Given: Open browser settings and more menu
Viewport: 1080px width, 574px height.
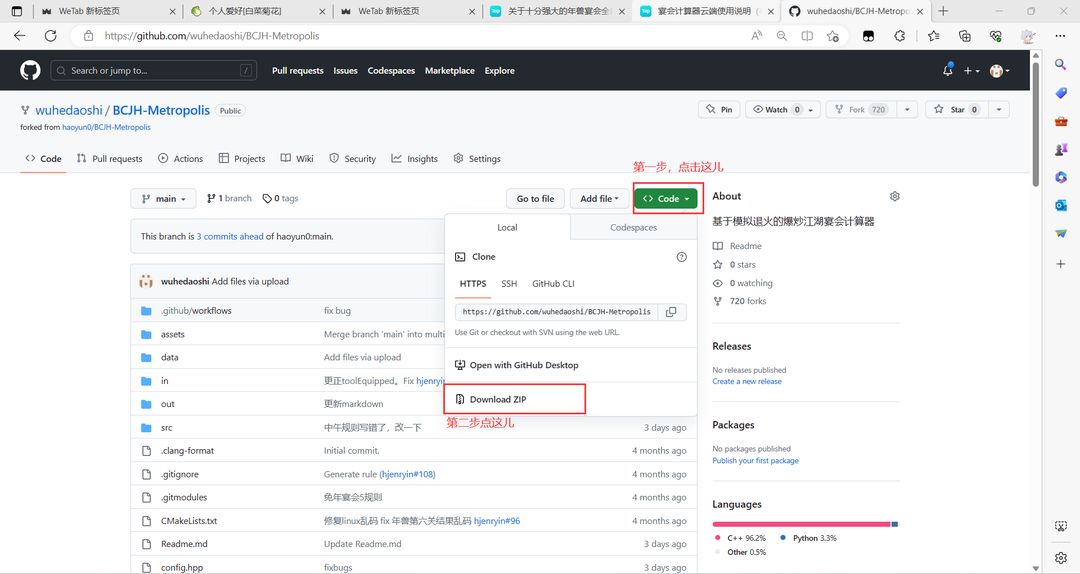Looking at the screenshot, I should [x=1060, y=36].
